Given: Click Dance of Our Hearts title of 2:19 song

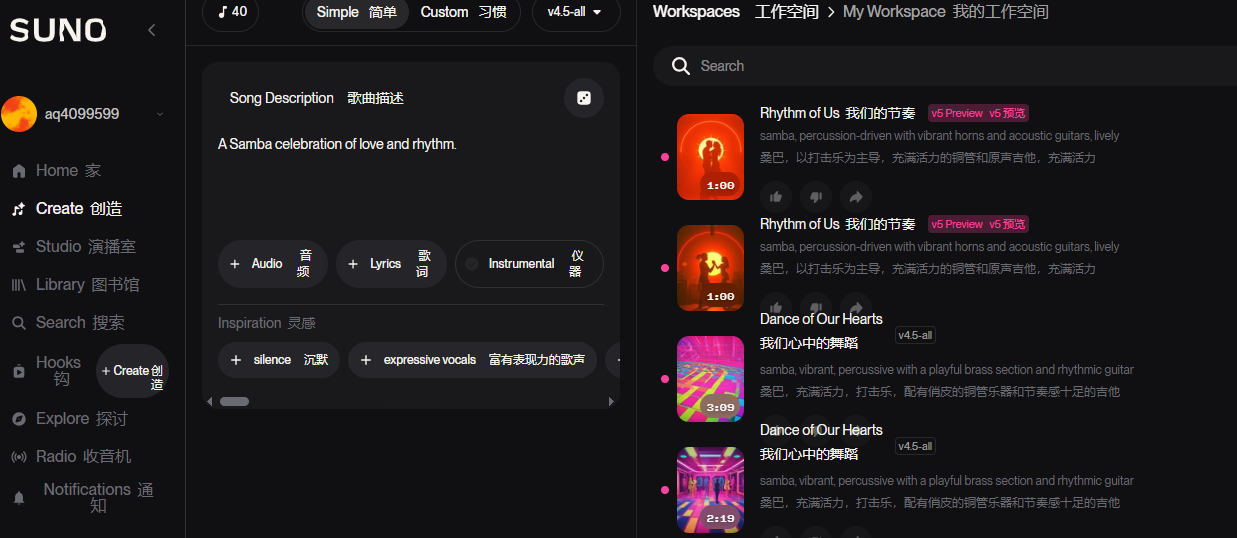Looking at the screenshot, I should 821,442.
